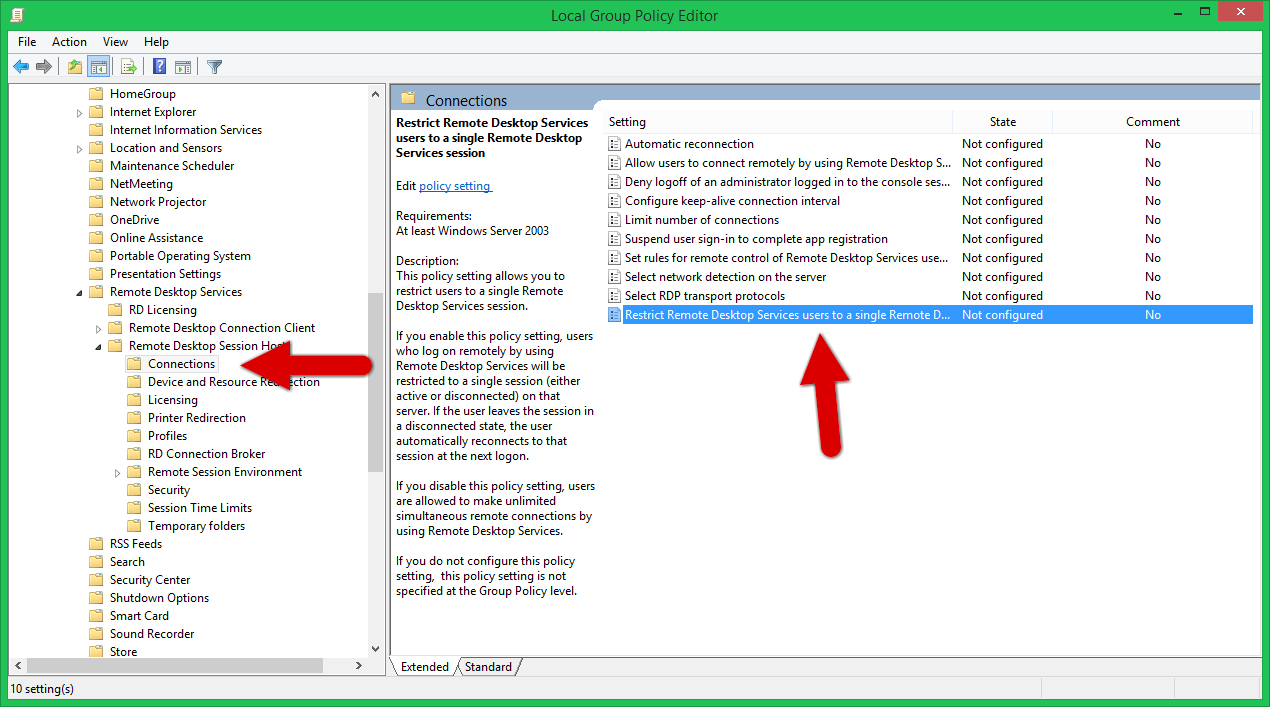Select 'Deny logoff of an administrator' setting

(929, 182)
